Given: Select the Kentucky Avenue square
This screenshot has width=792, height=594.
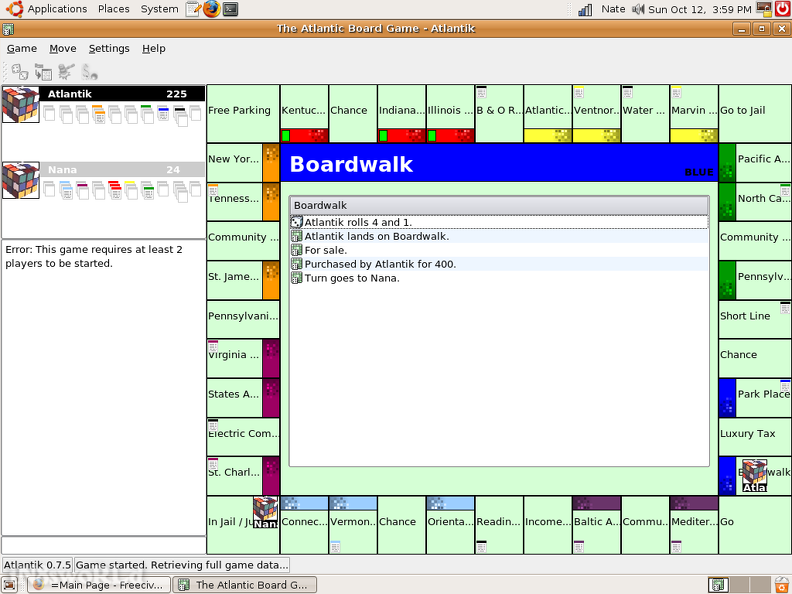Looking at the screenshot, I should point(304,114).
